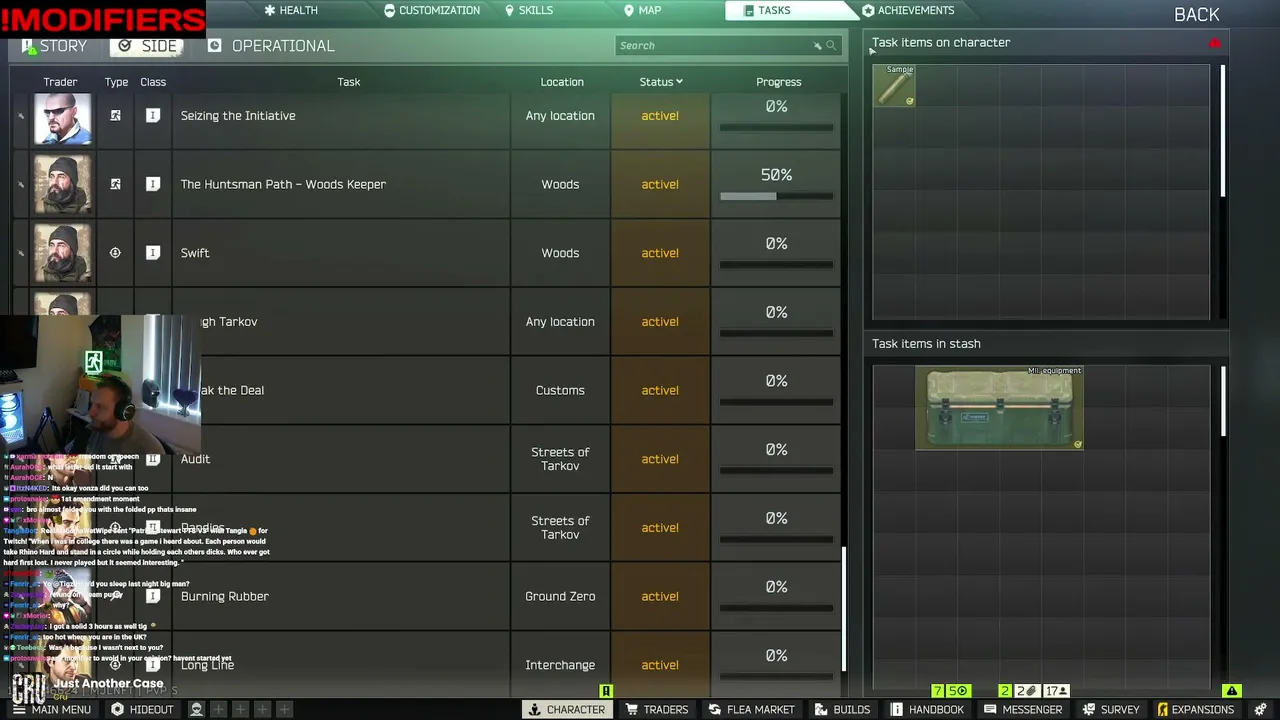Image resolution: width=1280 pixels, height=720 pixels.
Task: Open the Handbook
Action: 927,709
